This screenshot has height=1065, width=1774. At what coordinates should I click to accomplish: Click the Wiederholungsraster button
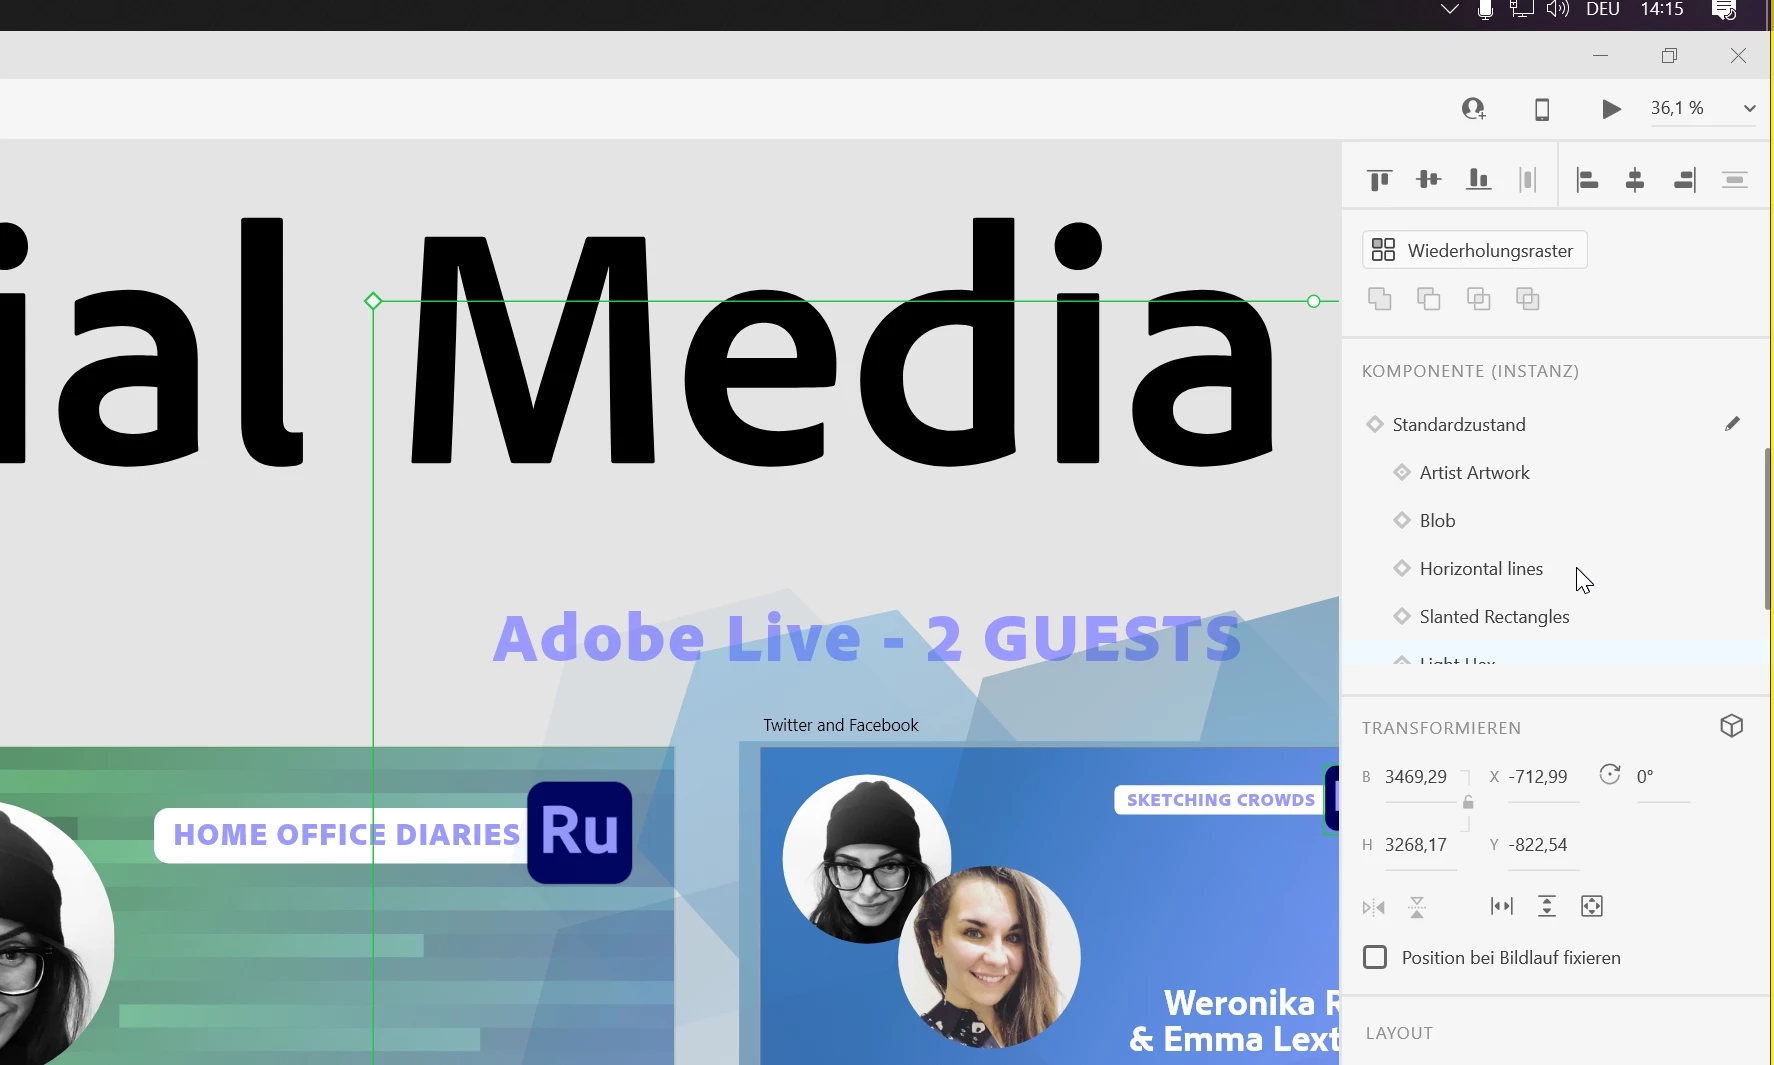[1475, 250]
